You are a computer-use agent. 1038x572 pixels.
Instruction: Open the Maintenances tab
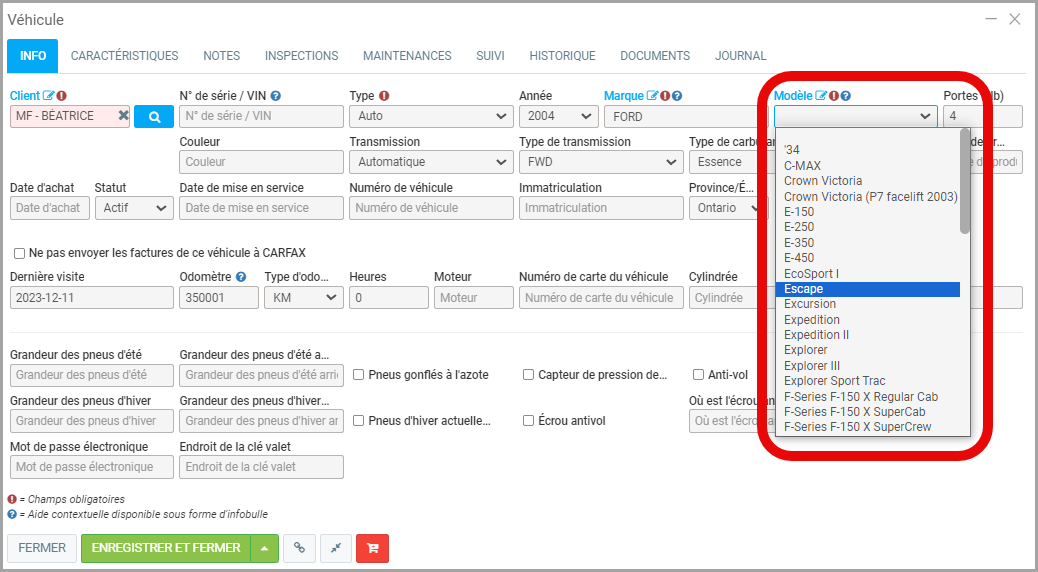407,56
